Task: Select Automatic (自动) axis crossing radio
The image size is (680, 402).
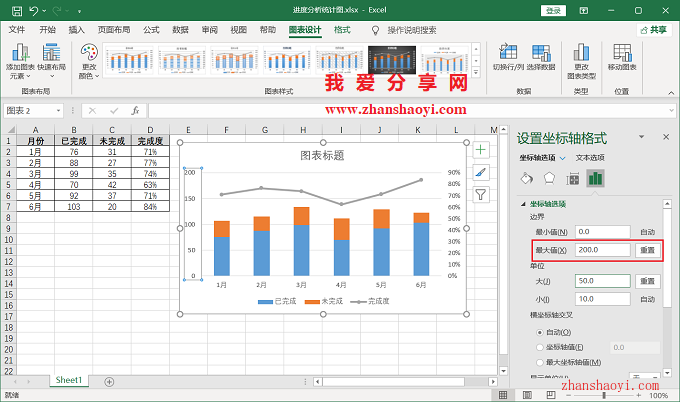Action: point(540,333)
